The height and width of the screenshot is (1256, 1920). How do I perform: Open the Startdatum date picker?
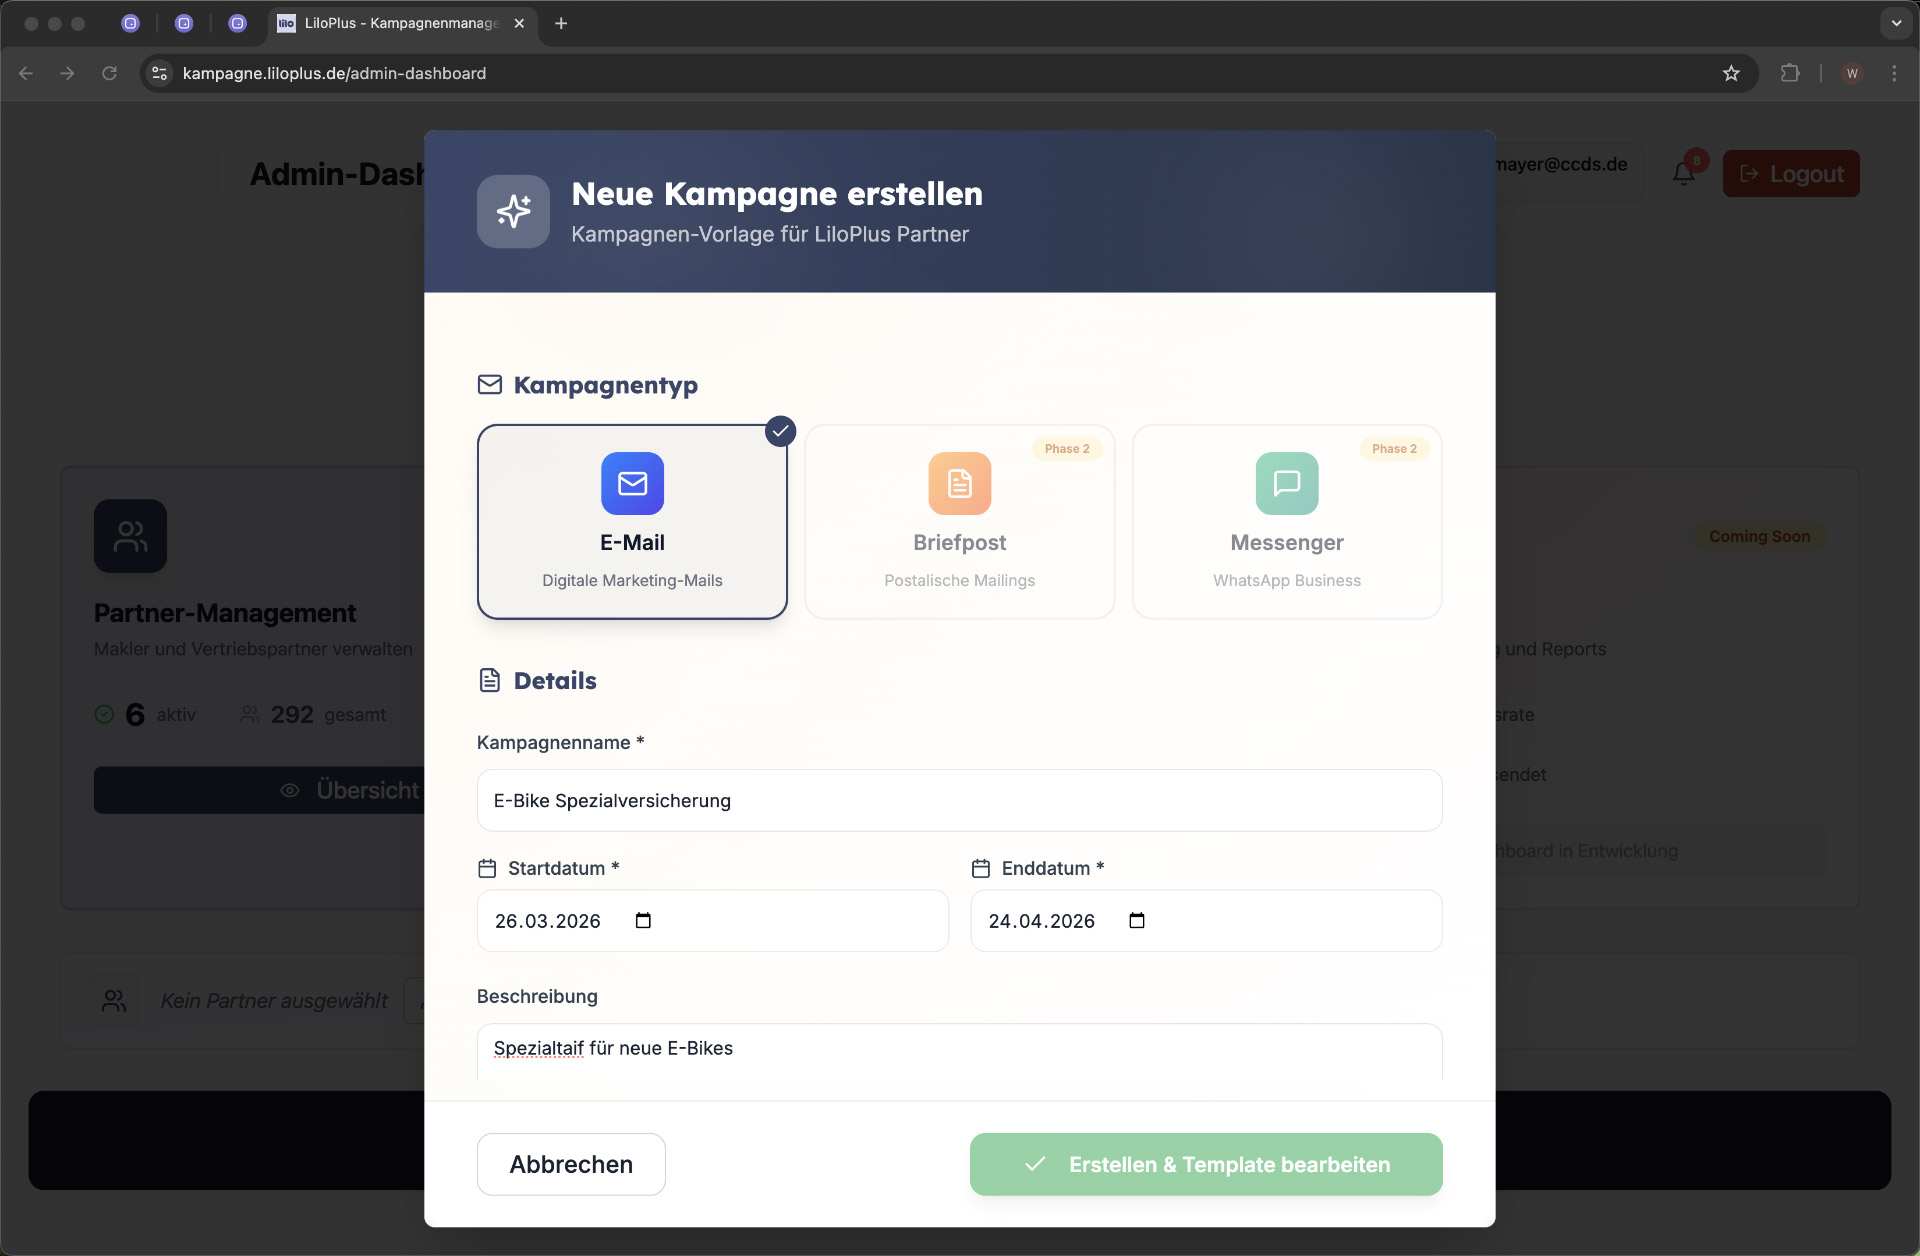point(644,920)
